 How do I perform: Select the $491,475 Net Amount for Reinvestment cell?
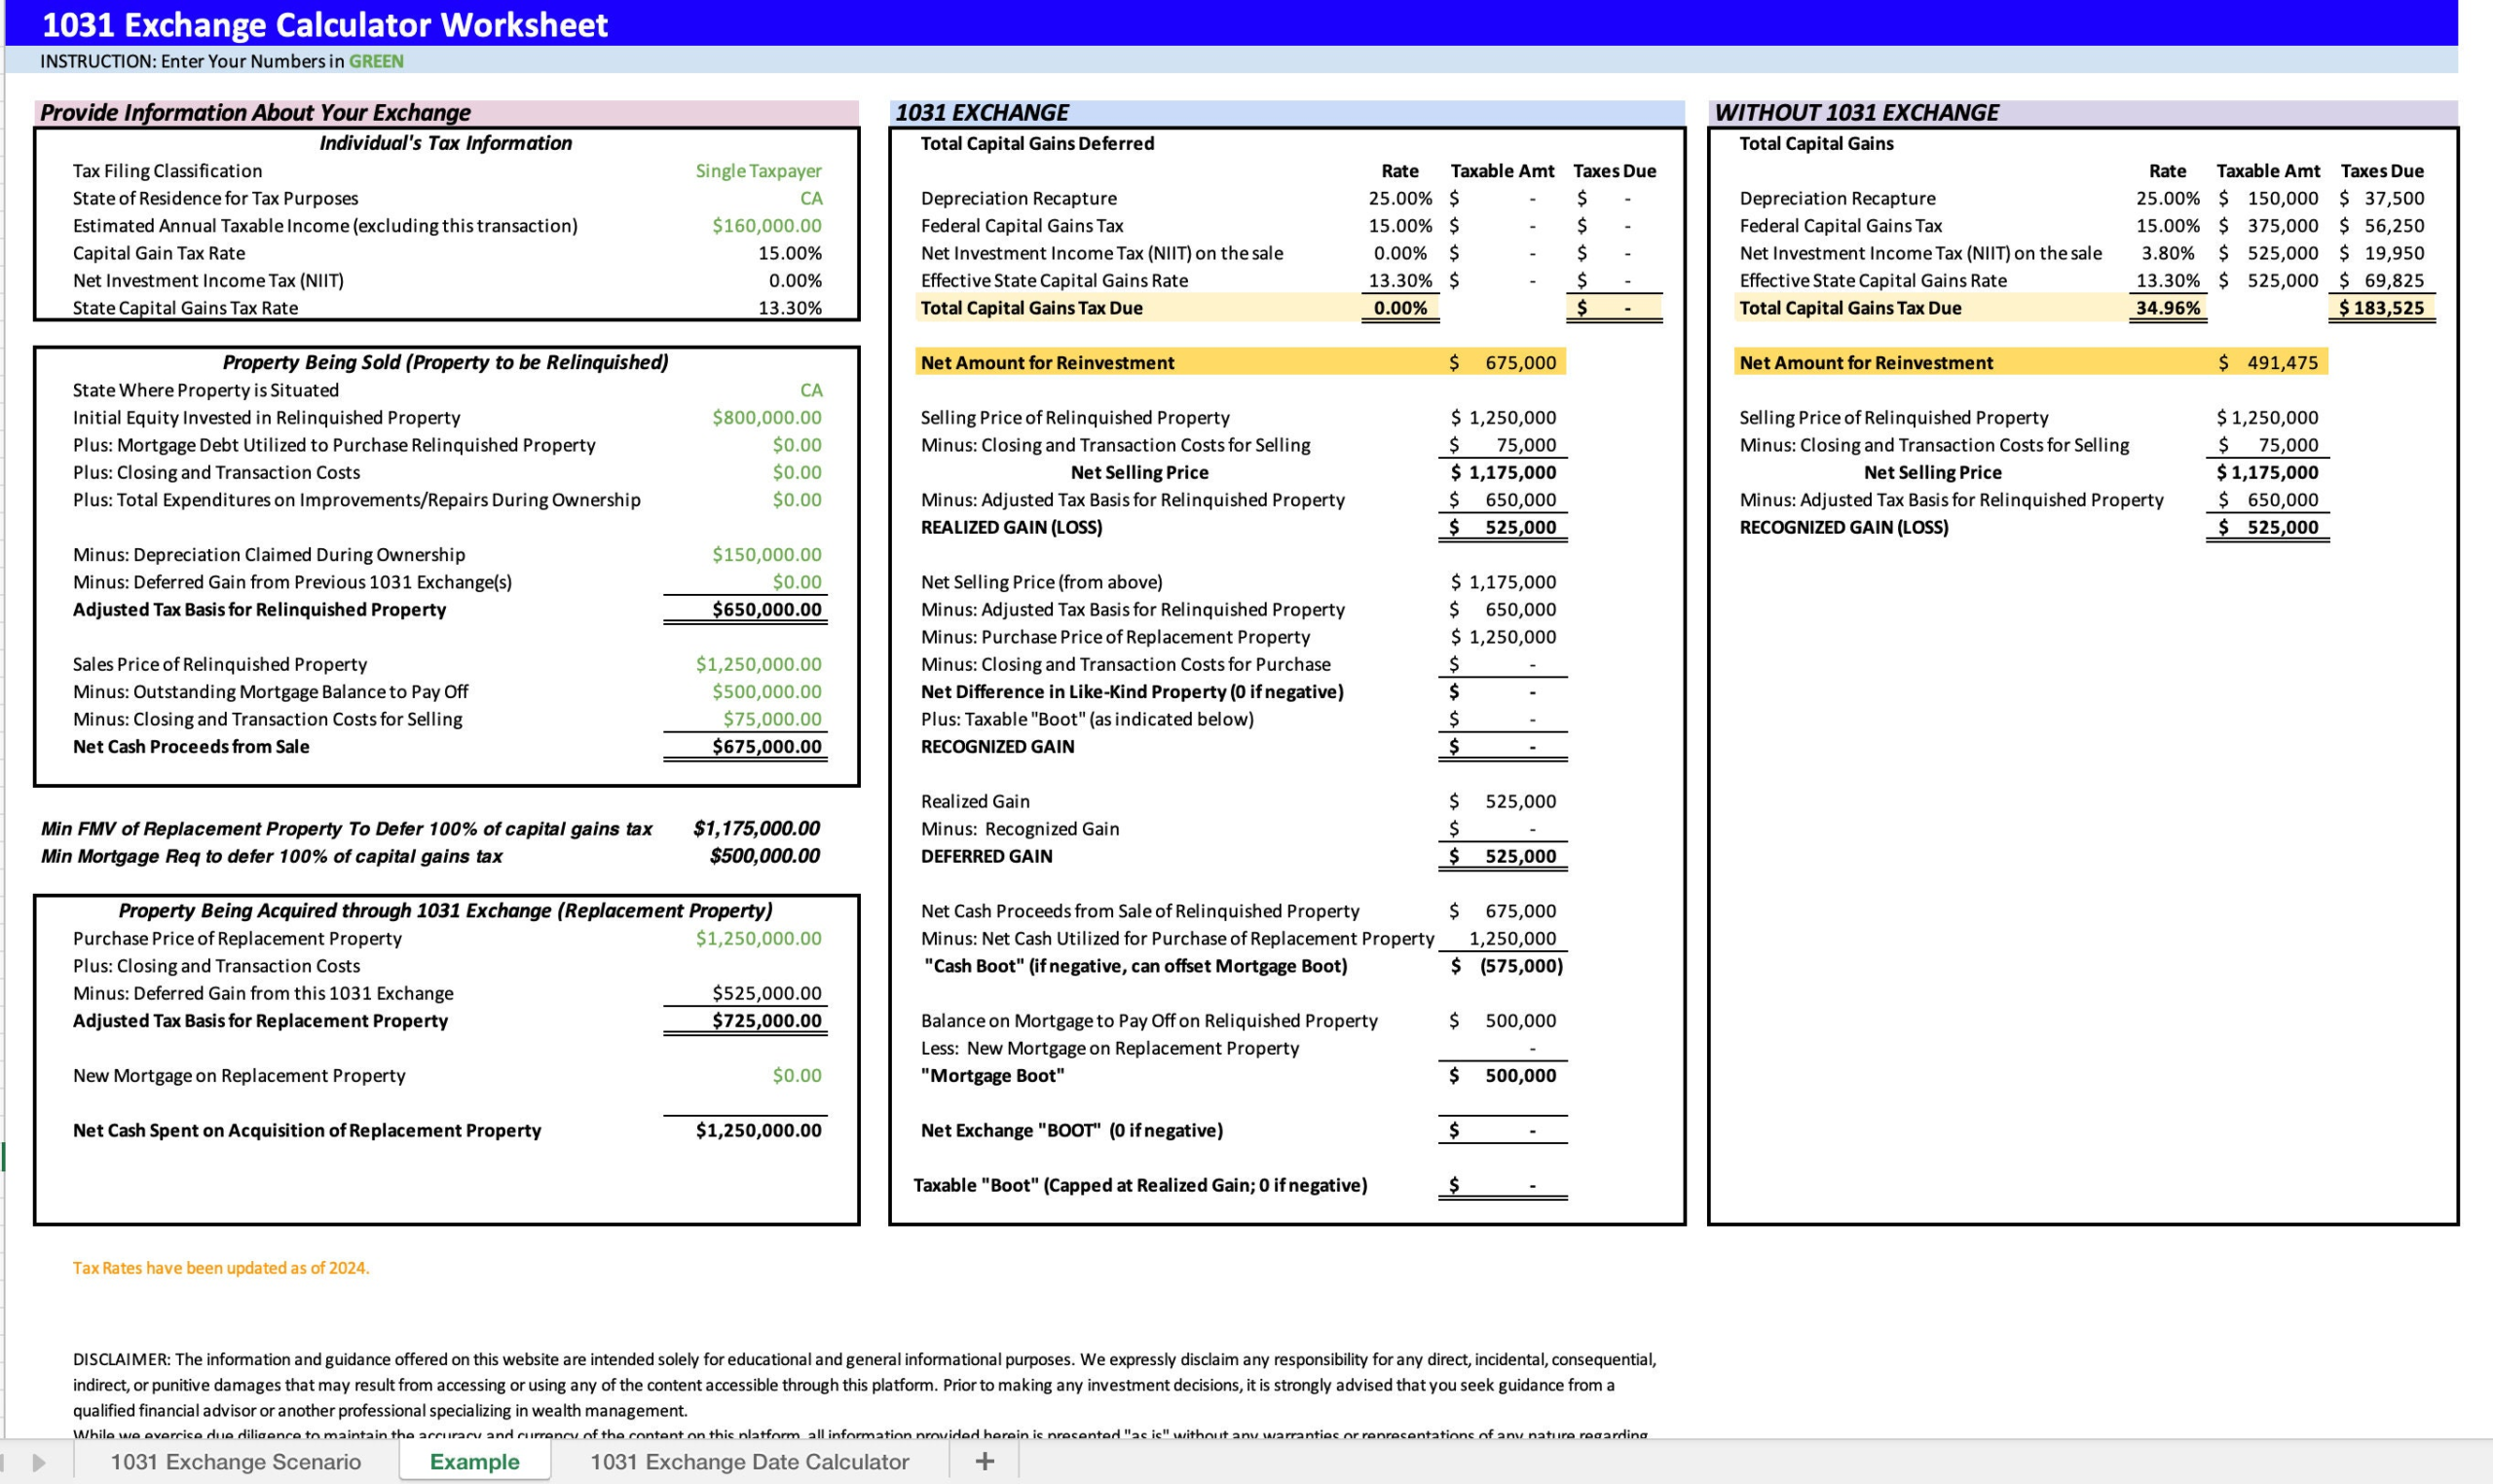(2270, 363)
